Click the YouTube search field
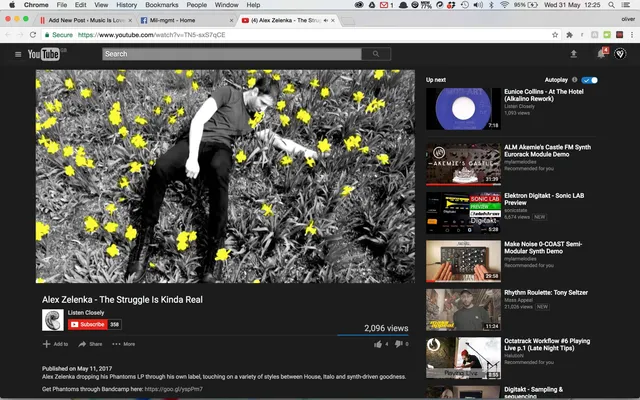 (x=231, y=54)
